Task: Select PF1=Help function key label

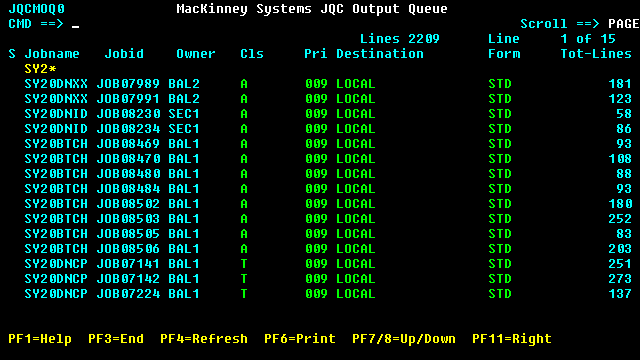Action: pyautogui.click(x=40, y=339)
